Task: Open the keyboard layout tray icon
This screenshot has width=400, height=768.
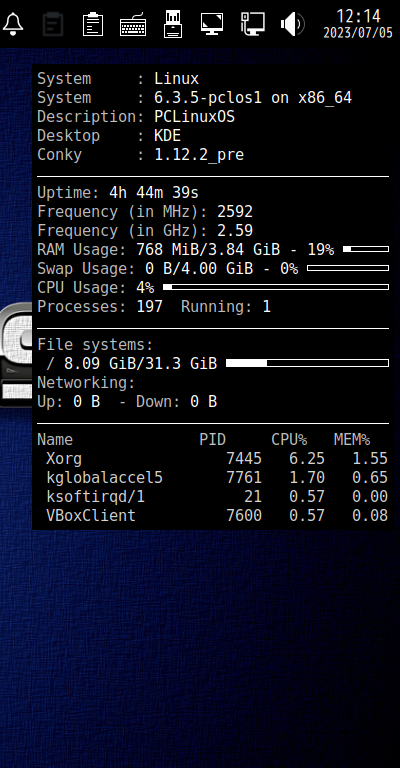Action: [x=133, y=24]
